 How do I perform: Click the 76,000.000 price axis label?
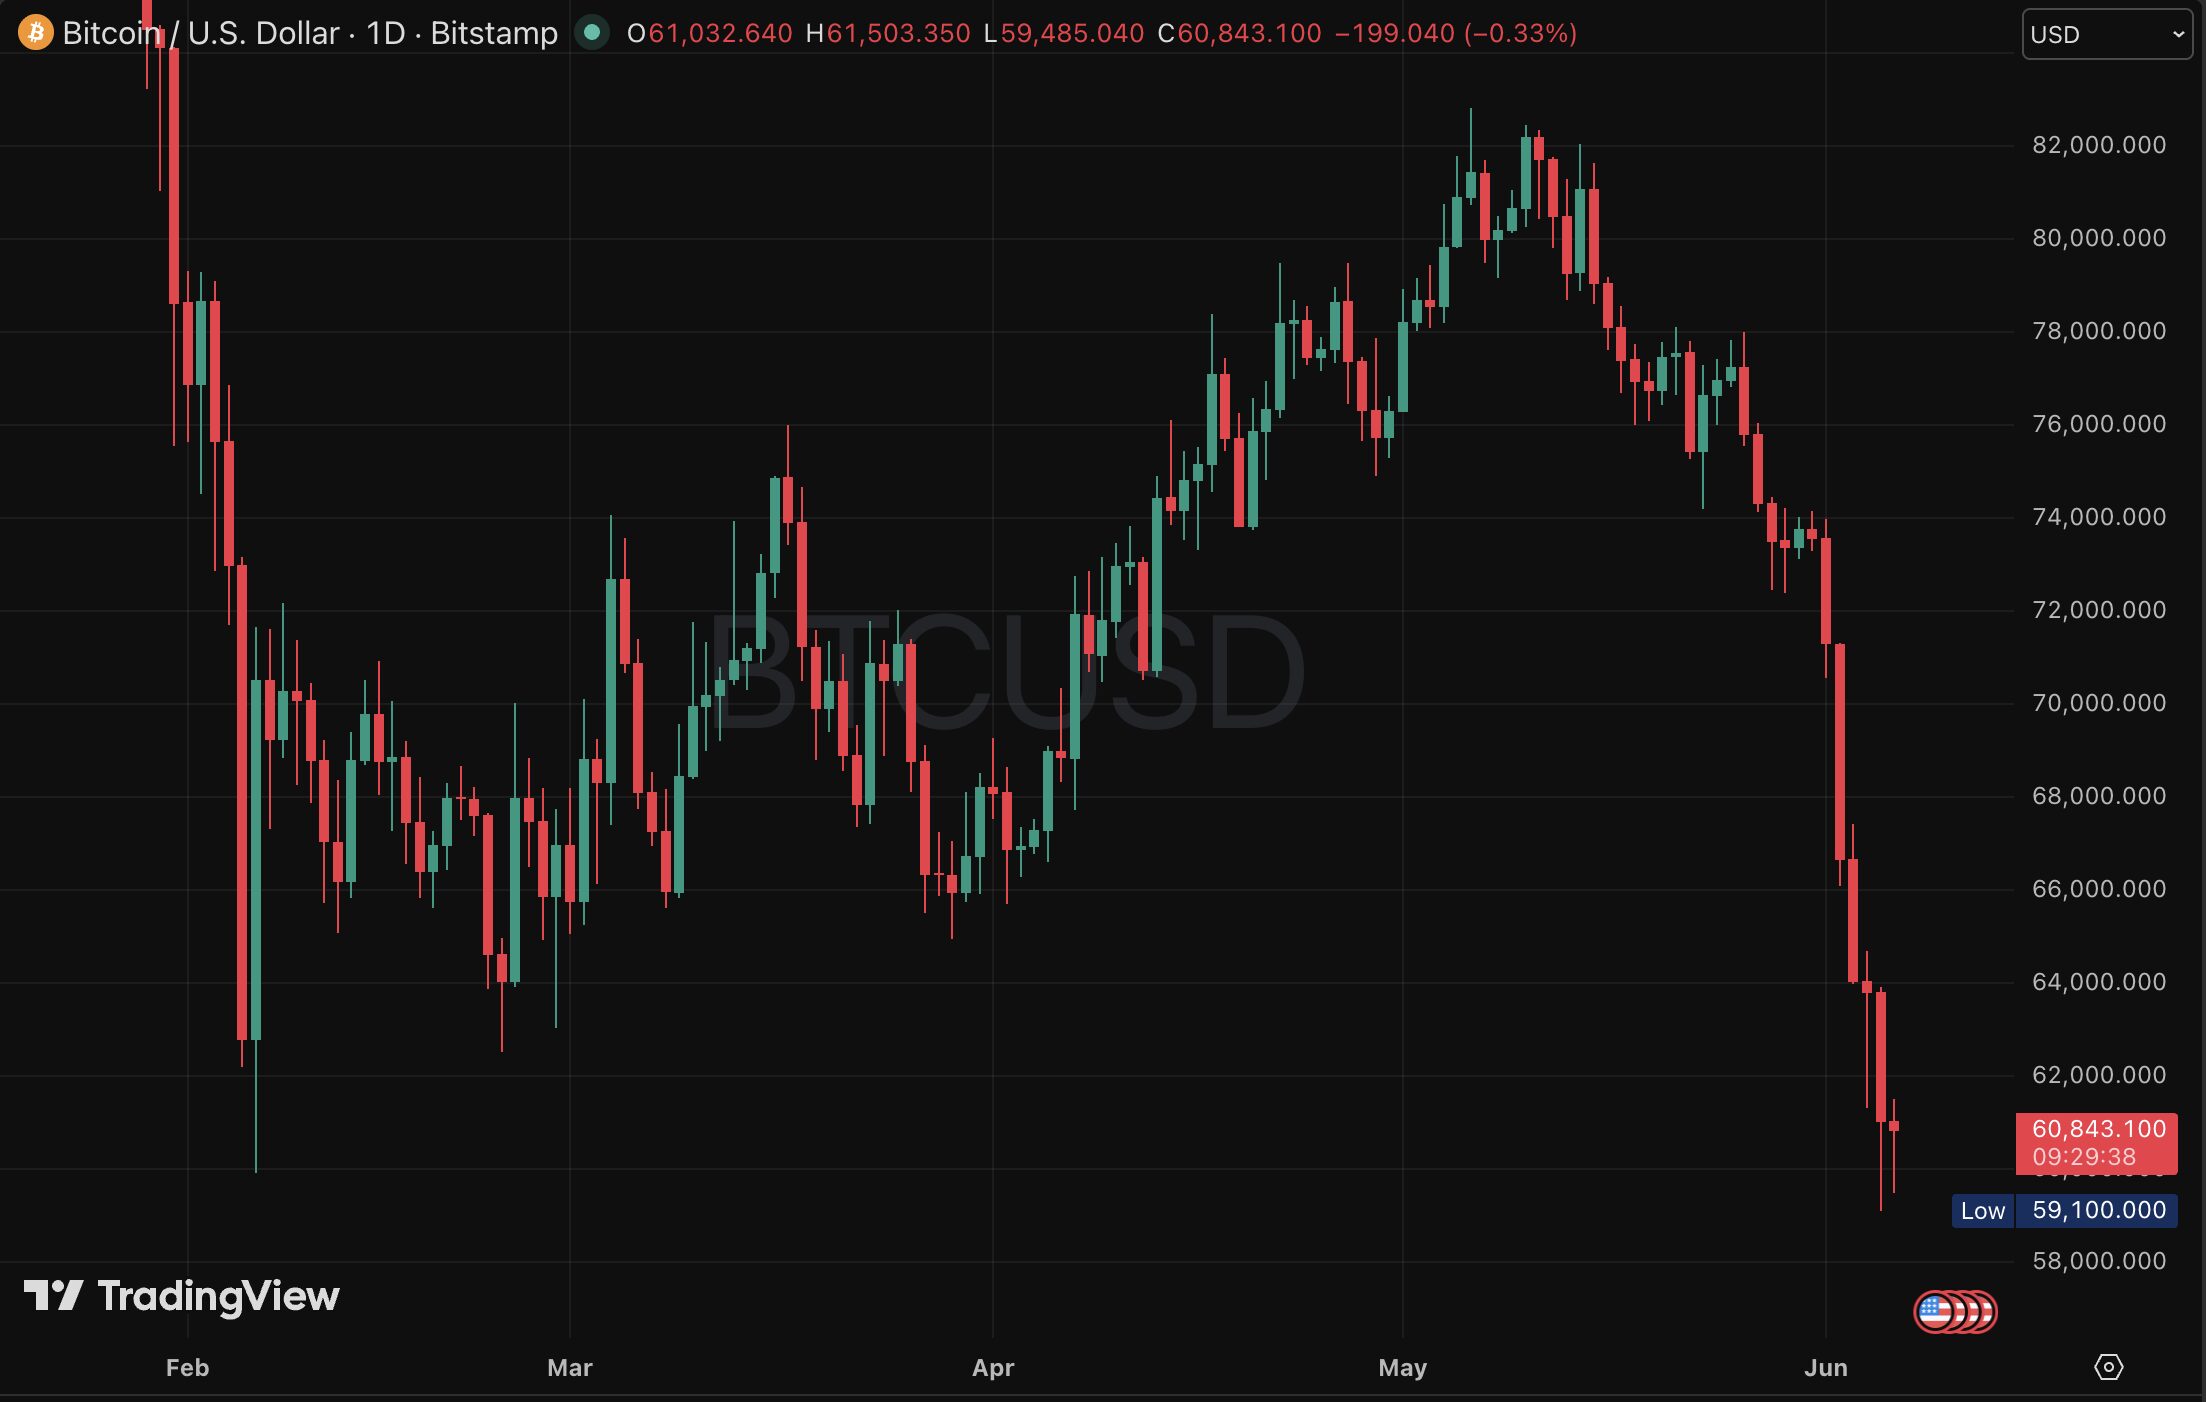[2099, 424]
